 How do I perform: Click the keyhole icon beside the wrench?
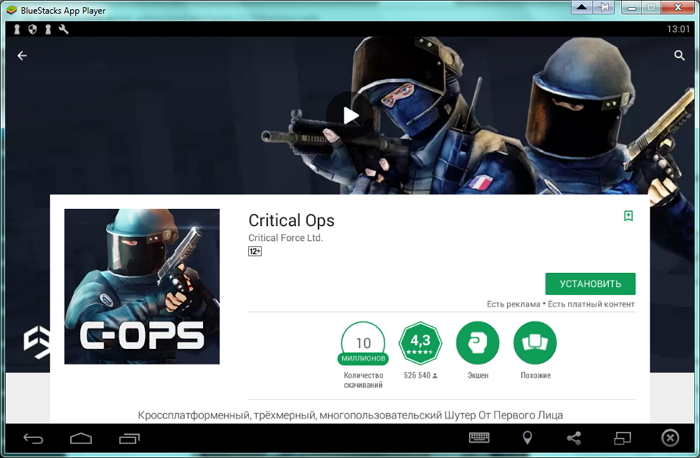pos(48,29)
